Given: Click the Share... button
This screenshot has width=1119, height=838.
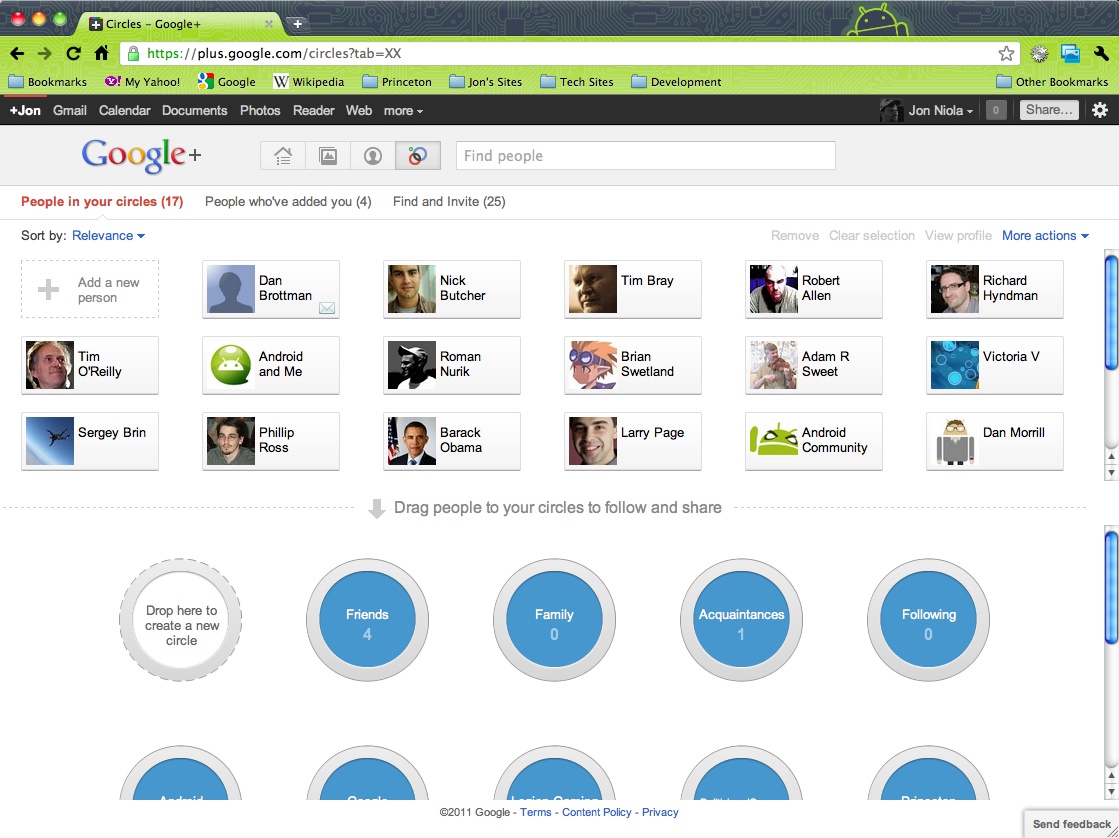Looking at the screenshot, I should 1049,110.
